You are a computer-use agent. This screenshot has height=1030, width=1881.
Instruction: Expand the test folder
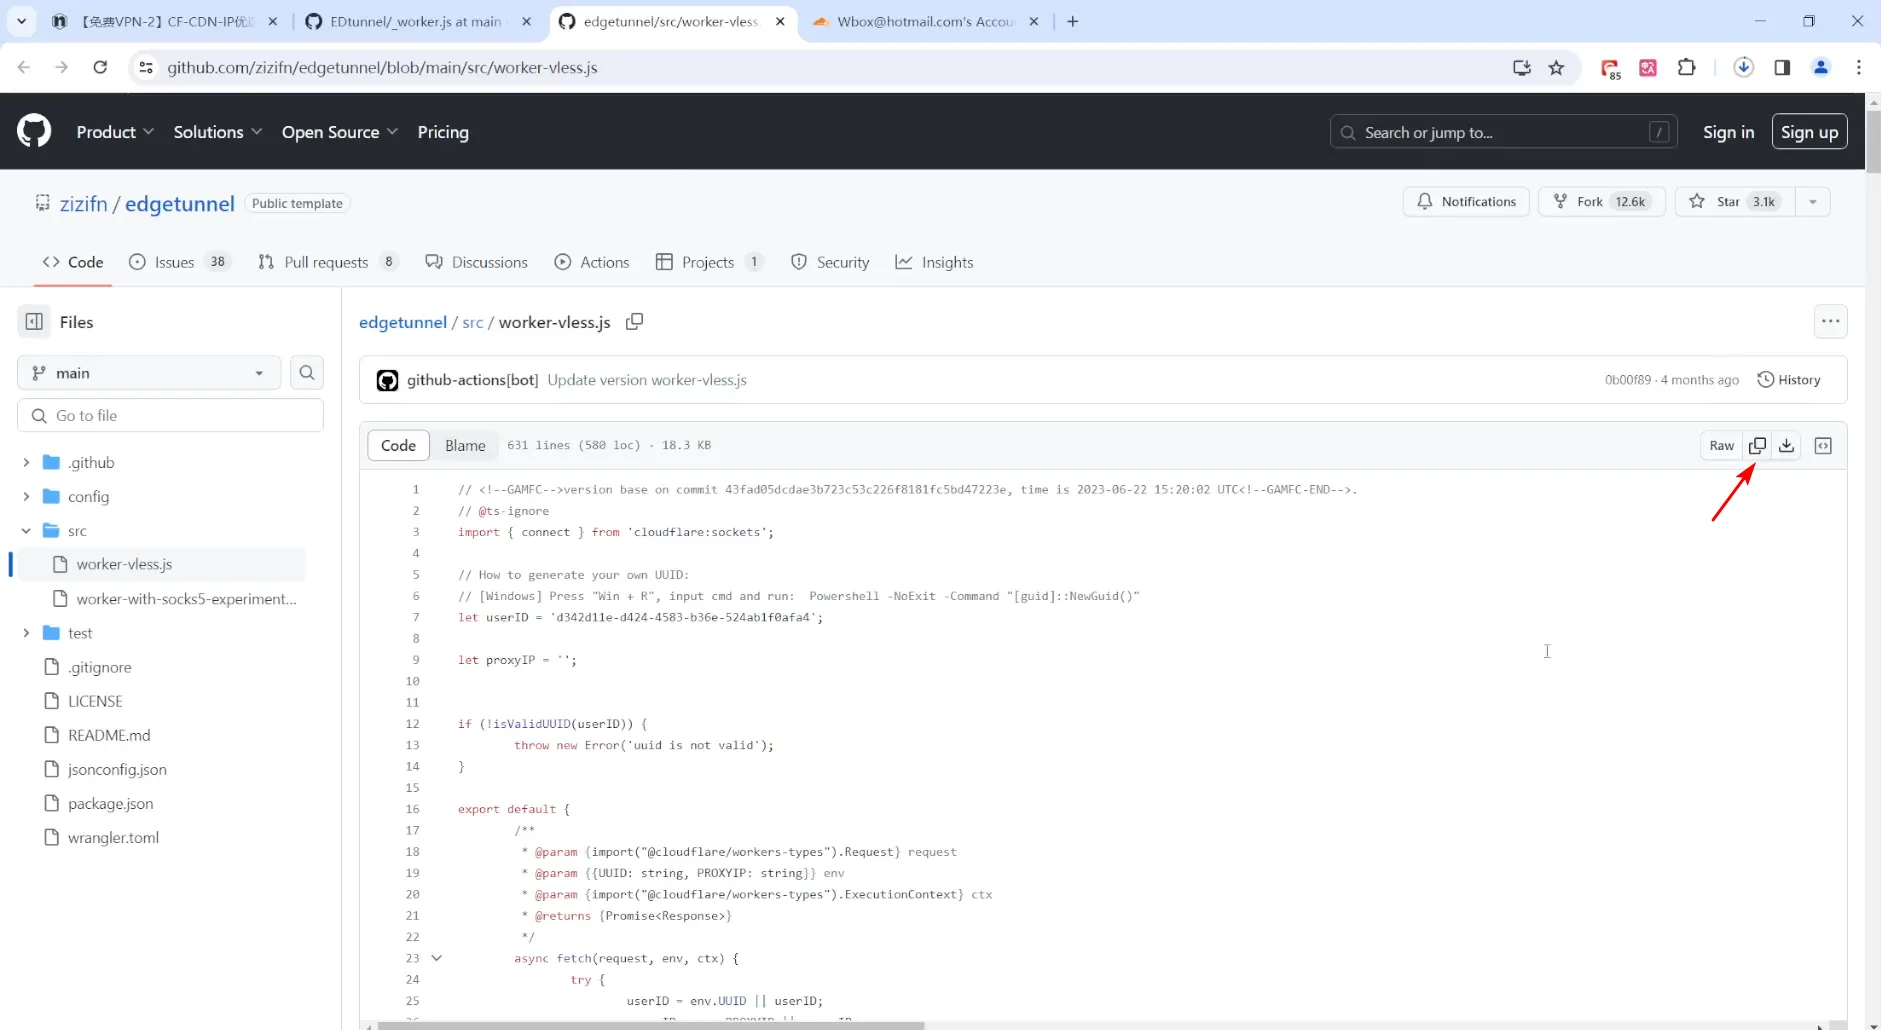[x=26, y=633]
